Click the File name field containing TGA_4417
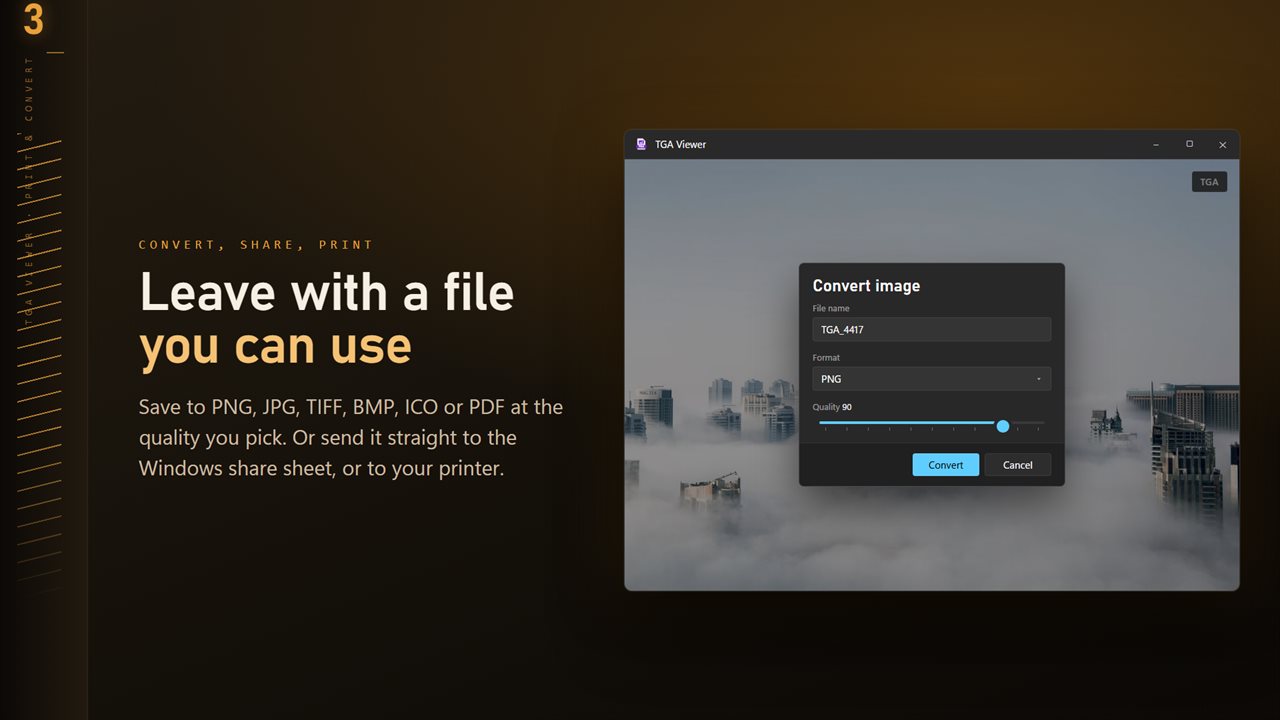 [x=931, y=329]
